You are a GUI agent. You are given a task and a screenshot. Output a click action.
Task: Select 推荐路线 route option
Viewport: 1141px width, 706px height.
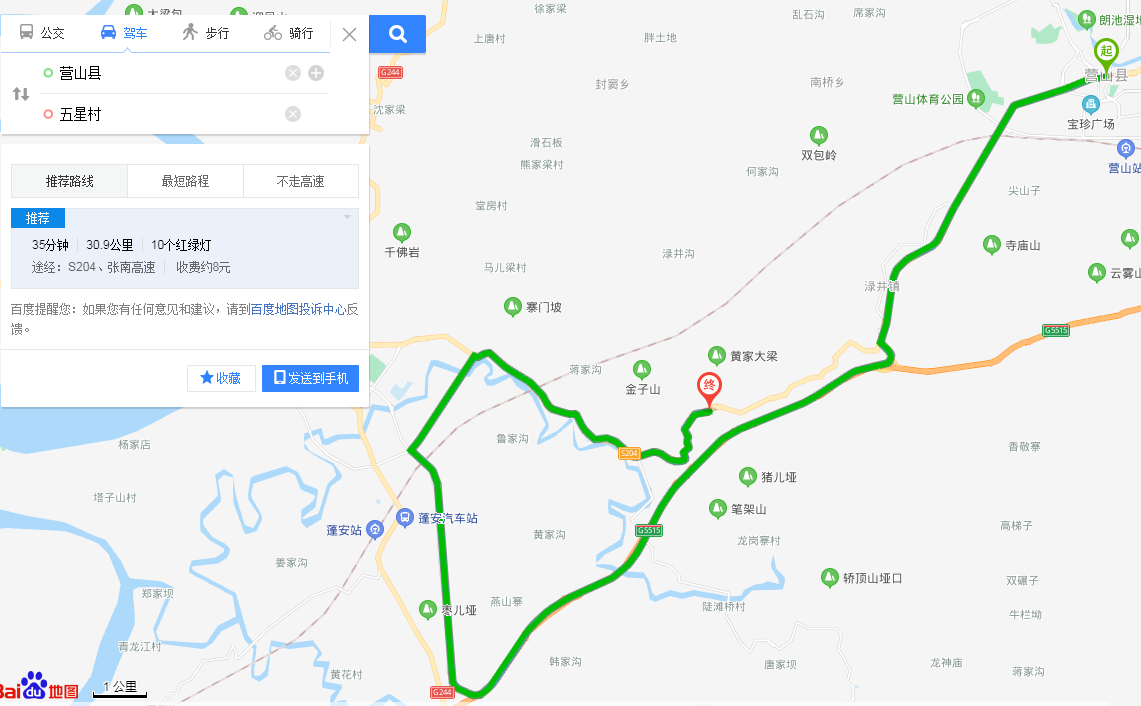tap(69, 181)
